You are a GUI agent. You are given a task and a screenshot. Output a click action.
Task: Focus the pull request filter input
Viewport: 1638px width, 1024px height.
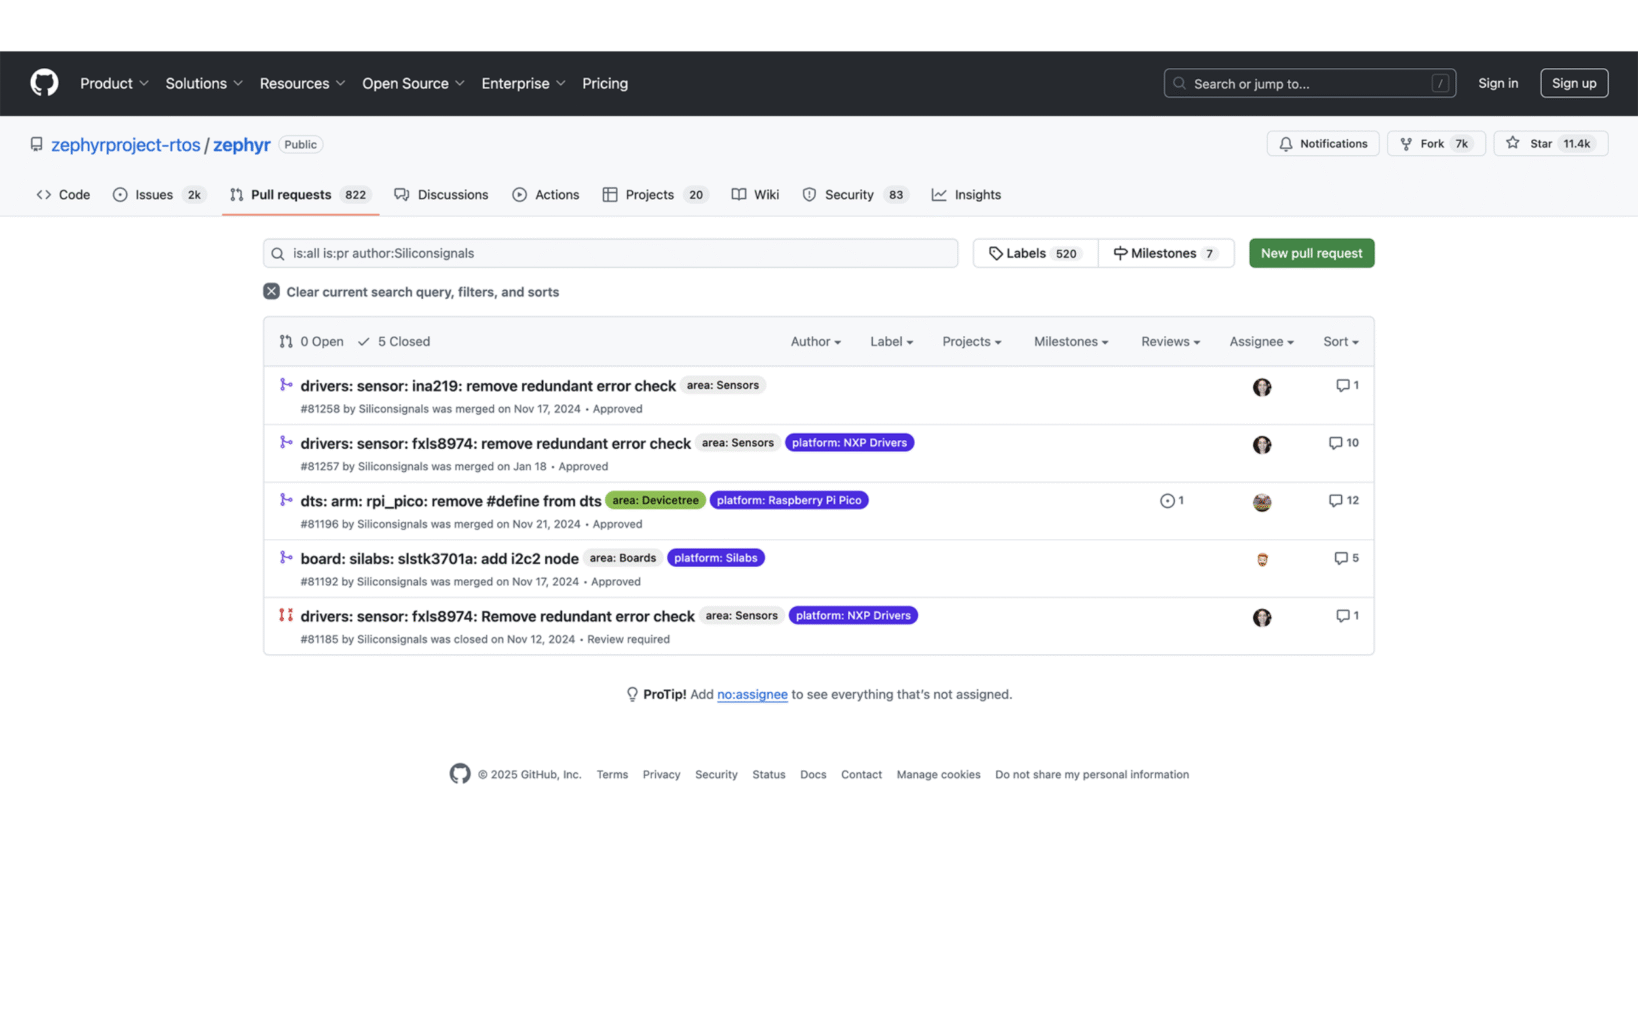[610, 253]
